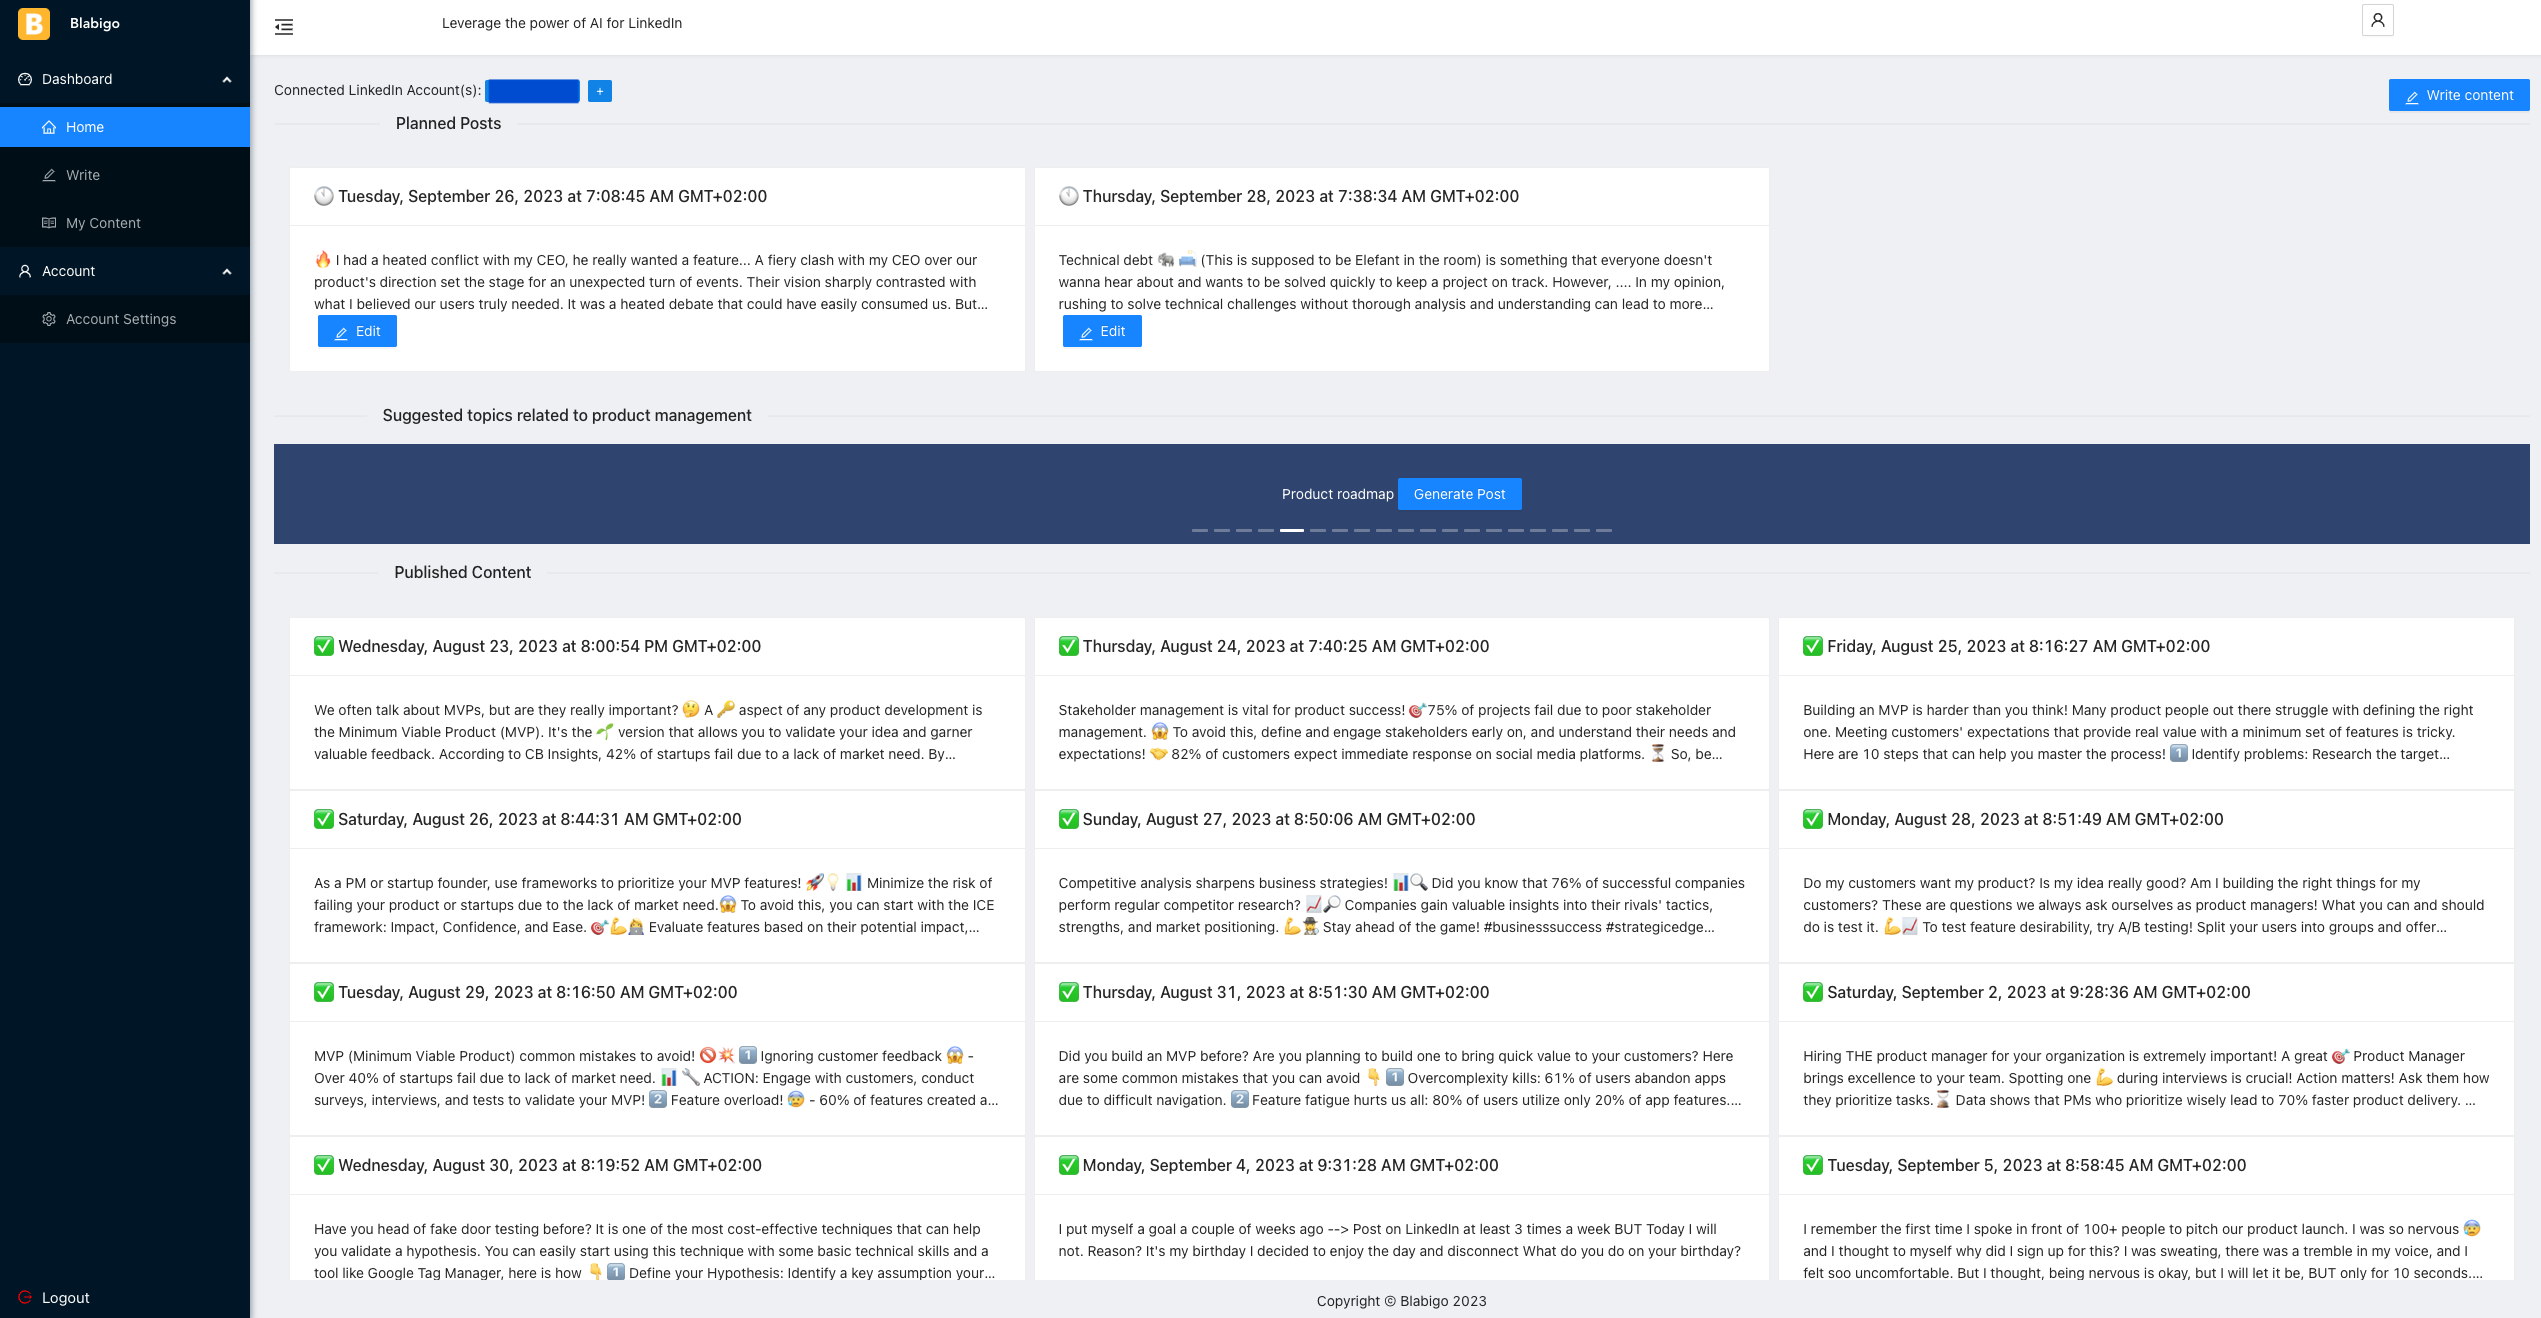2541x1318 pixels.
Task: Go to Home in sidebar
Action: 125,127
